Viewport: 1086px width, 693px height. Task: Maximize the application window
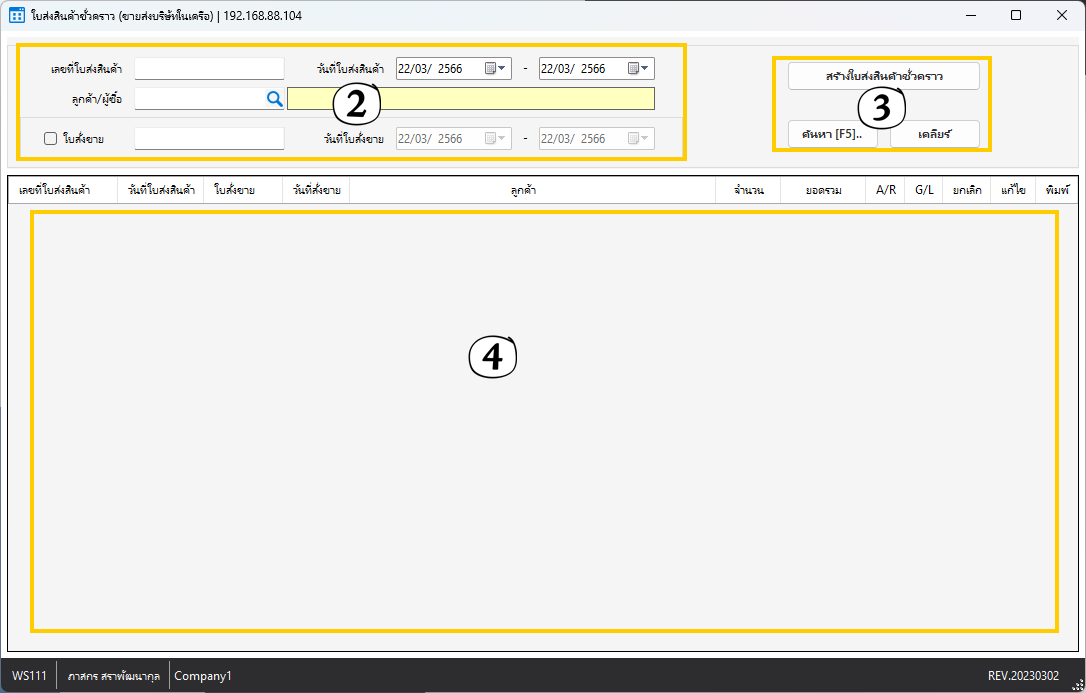(1016, 16)
